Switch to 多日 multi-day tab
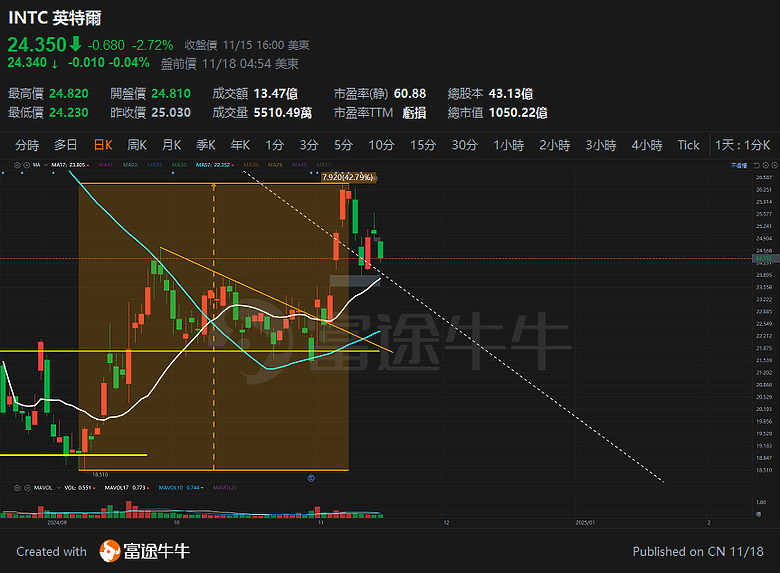Viewport: 780px width, 573px height. pos(66,145)
